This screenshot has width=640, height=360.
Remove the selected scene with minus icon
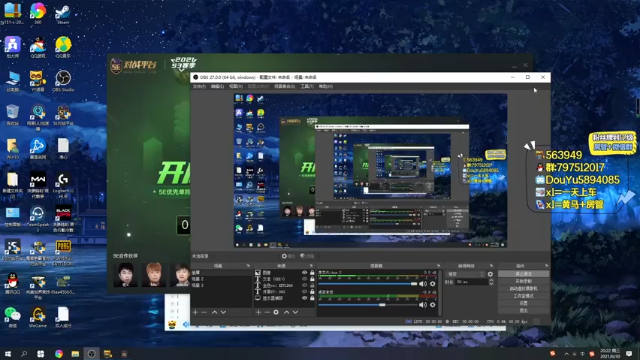pyautogui.click(x=204, y=312)
